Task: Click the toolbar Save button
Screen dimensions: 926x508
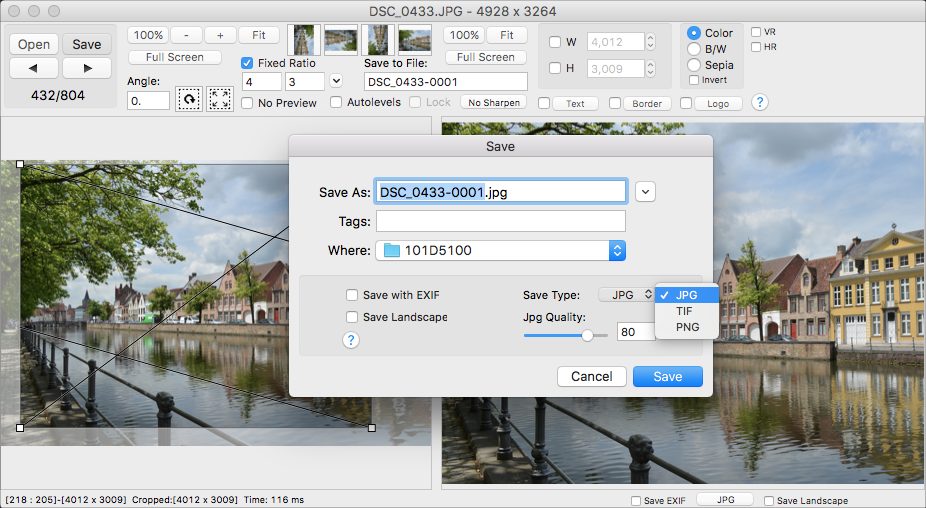Action: point(87,44)
